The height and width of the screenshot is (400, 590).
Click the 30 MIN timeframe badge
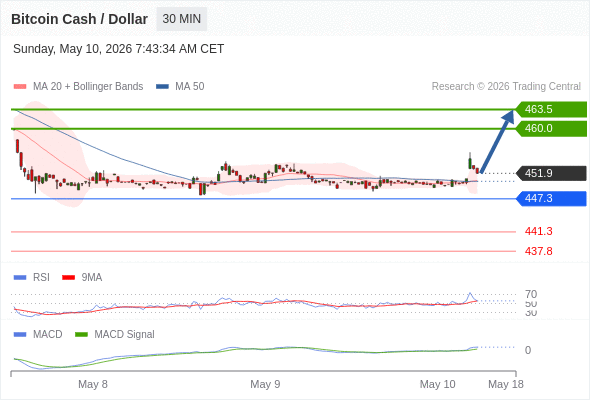pyautogui.click(x=181, y=19)
